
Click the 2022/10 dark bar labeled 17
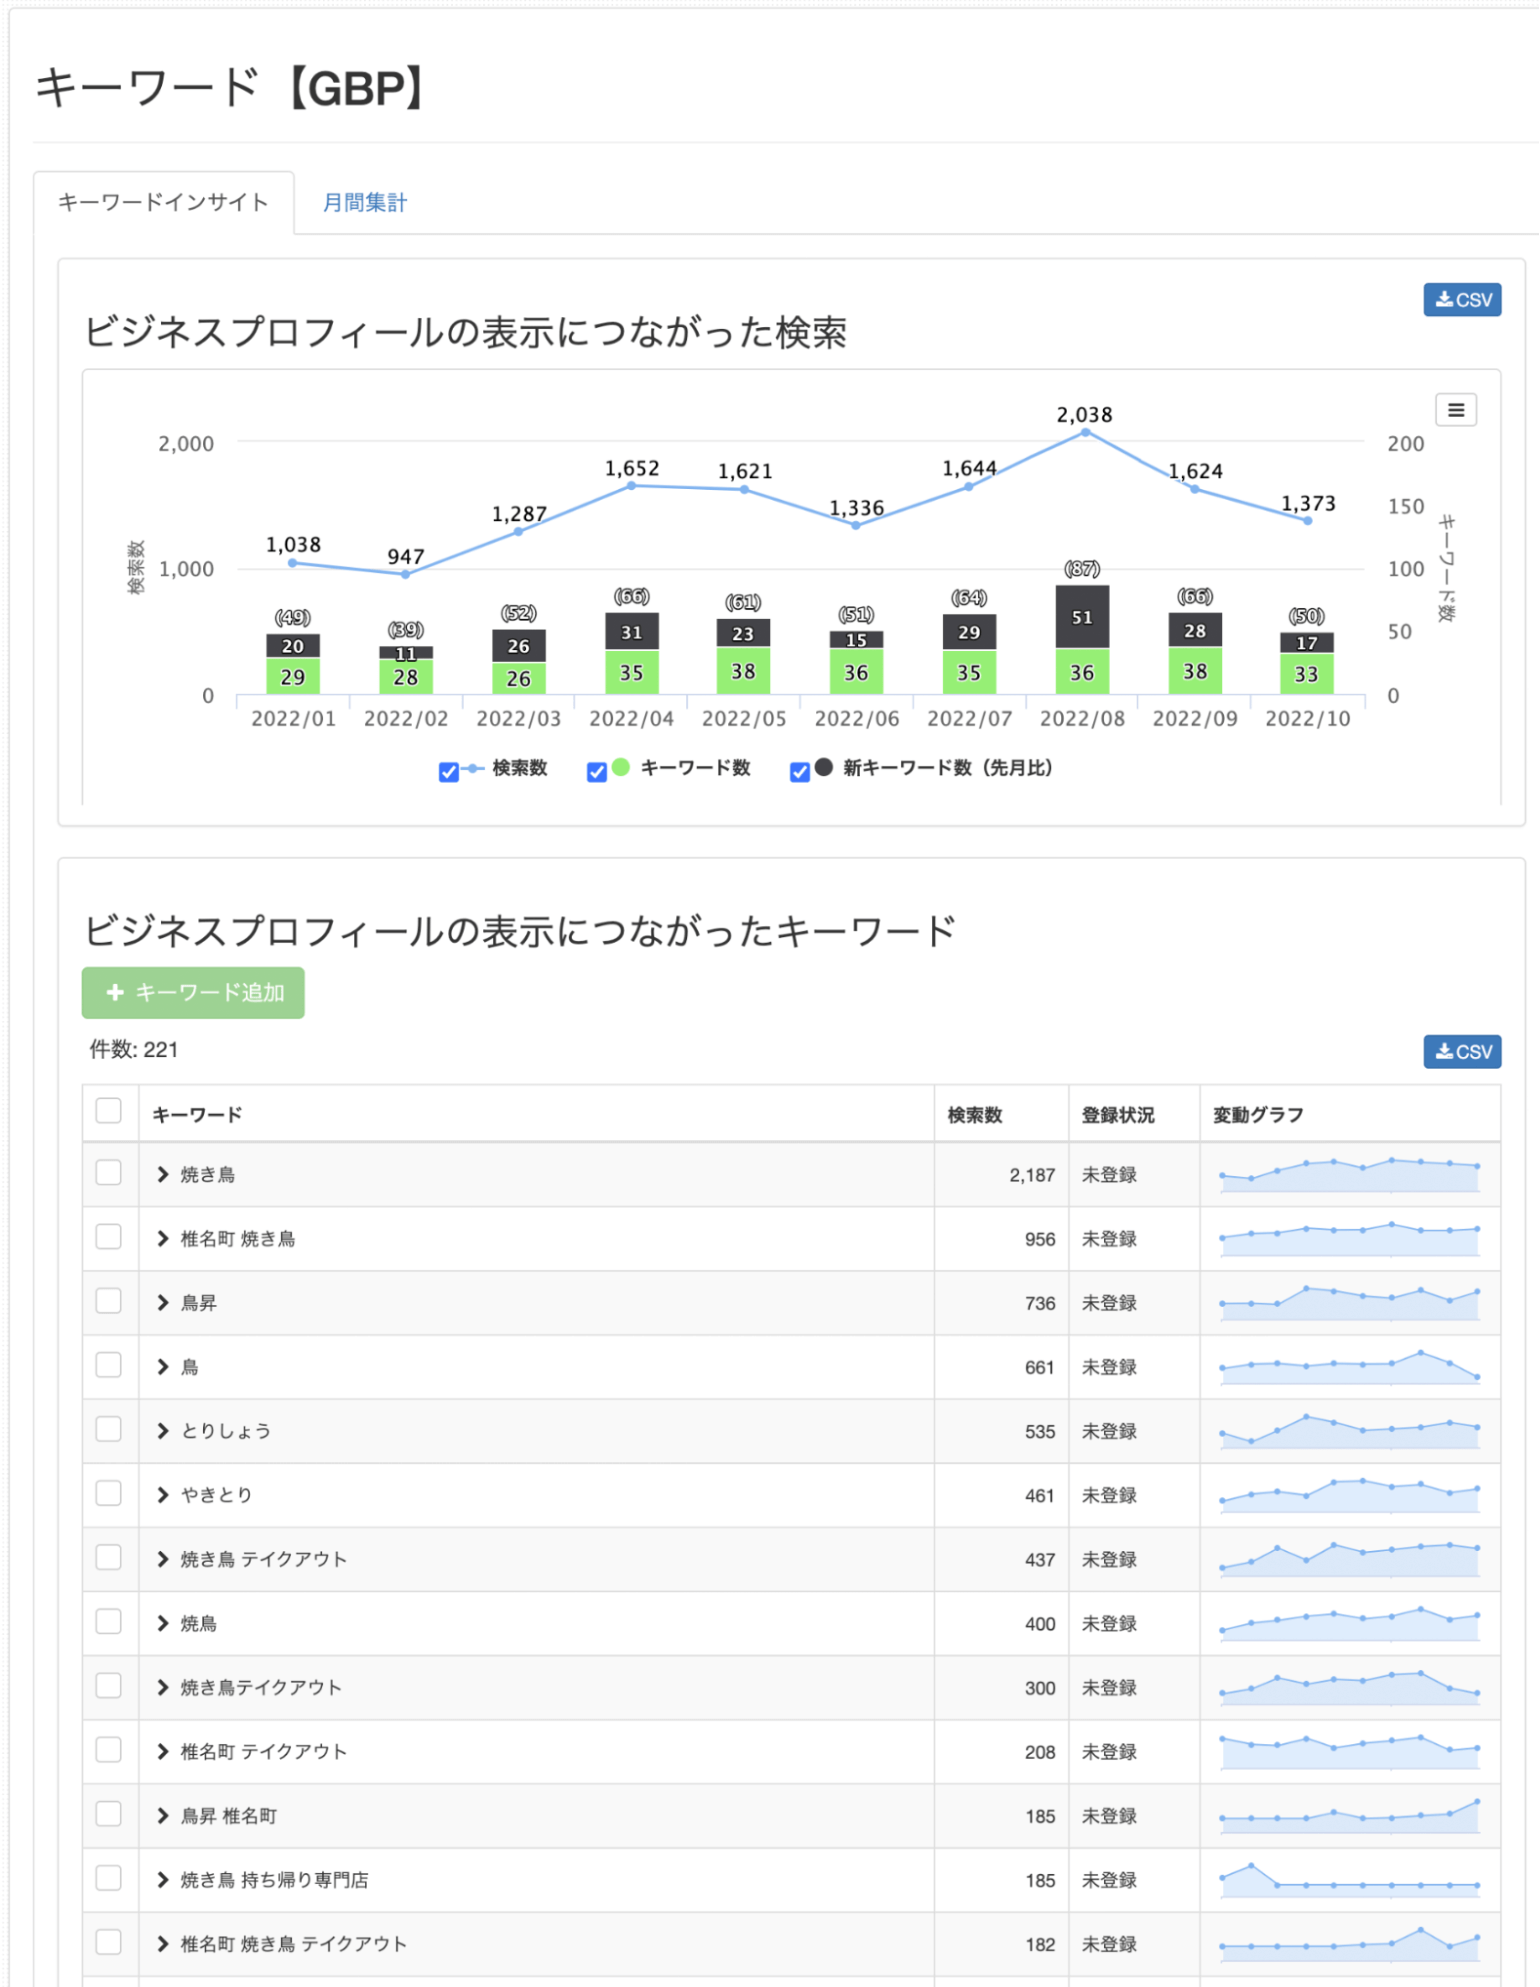[x=1307, y=643]
